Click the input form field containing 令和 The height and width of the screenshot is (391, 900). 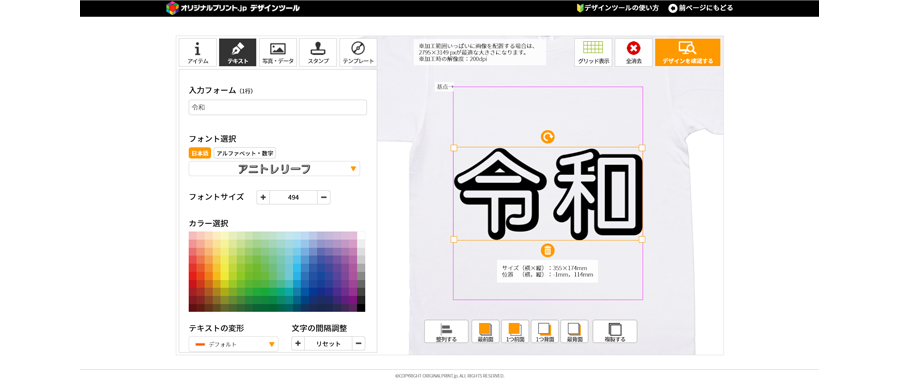coord(278,107)
